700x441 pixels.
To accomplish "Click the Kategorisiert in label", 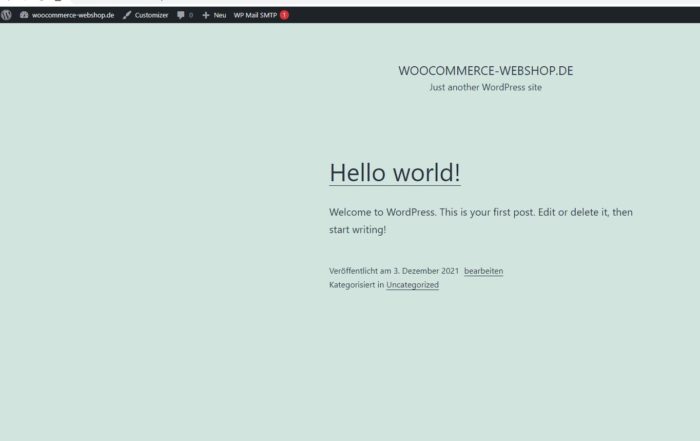I will coord(356,285).
